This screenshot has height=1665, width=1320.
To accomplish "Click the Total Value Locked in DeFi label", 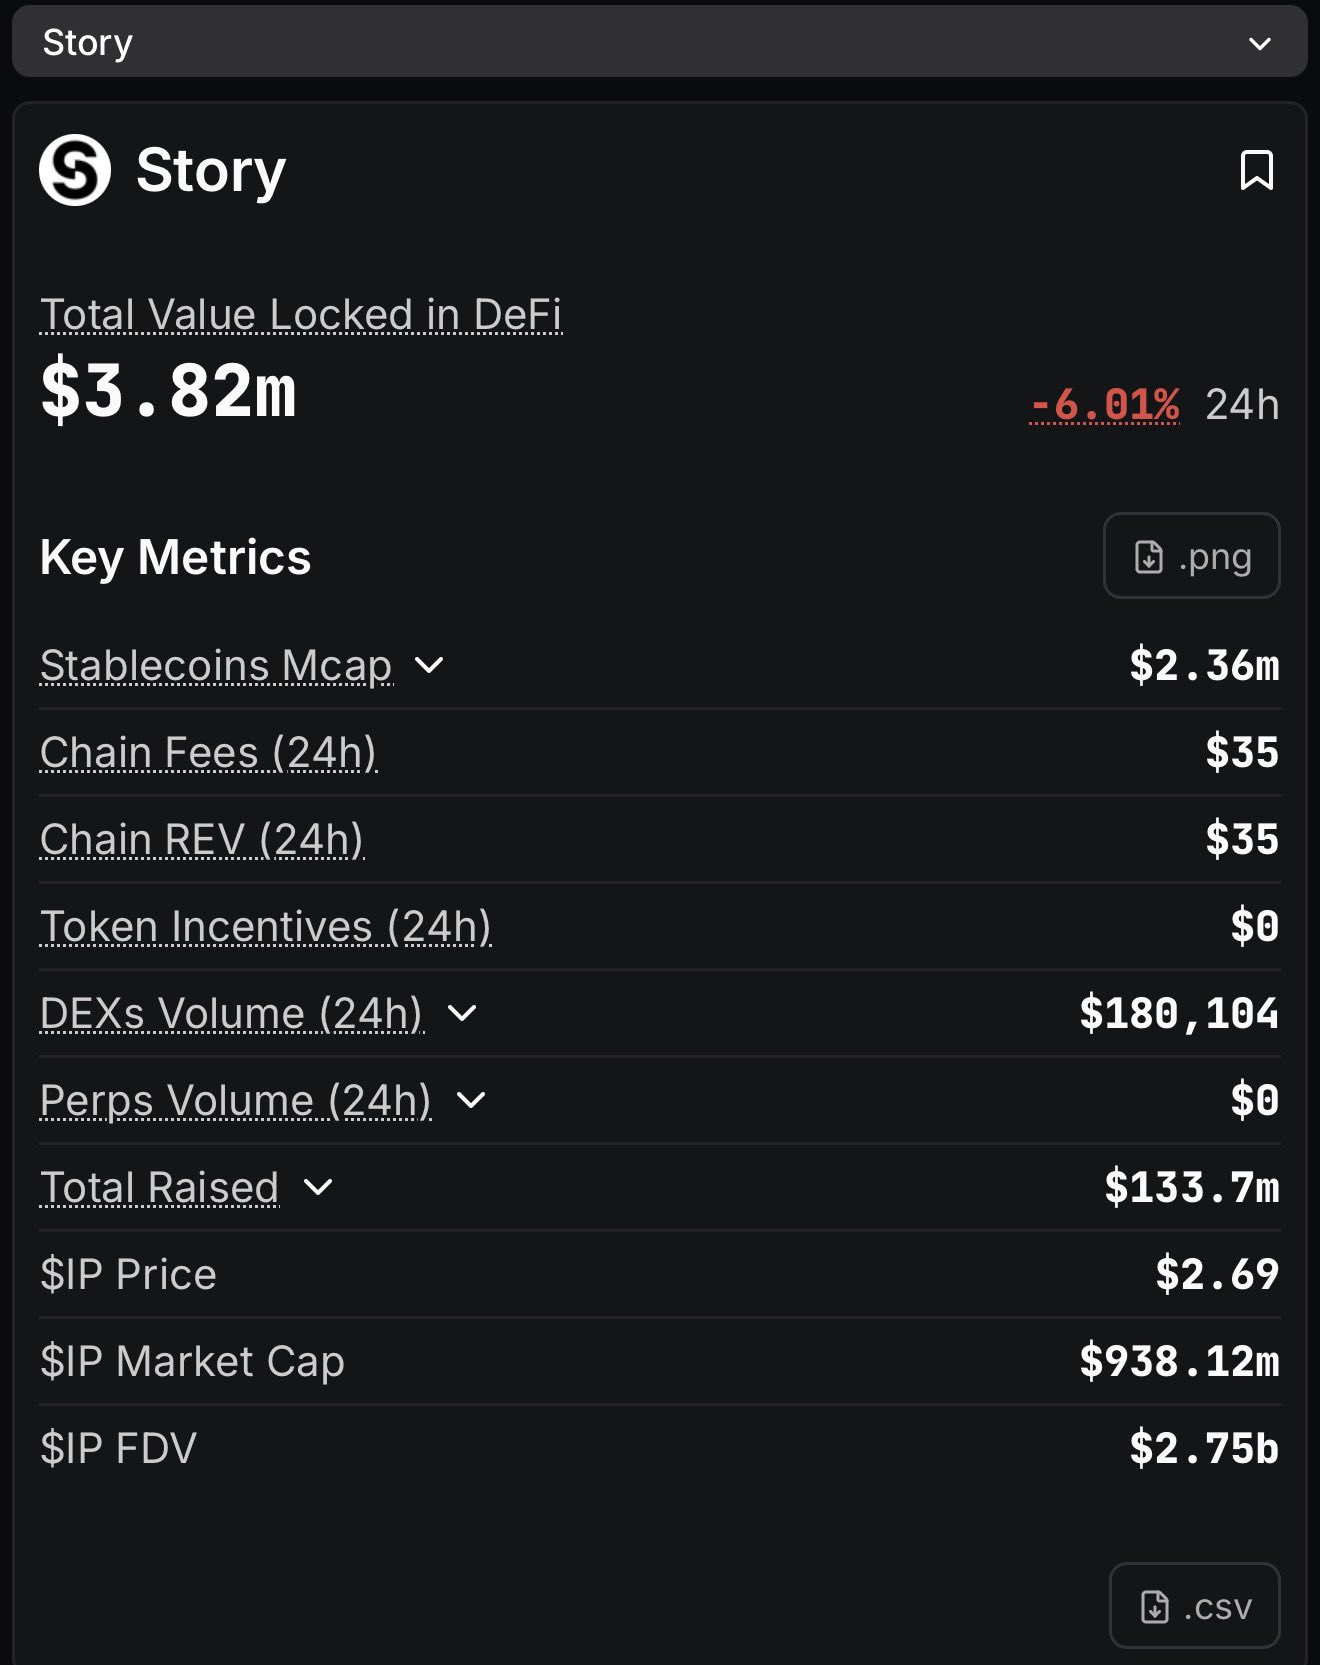I will 301,314.
